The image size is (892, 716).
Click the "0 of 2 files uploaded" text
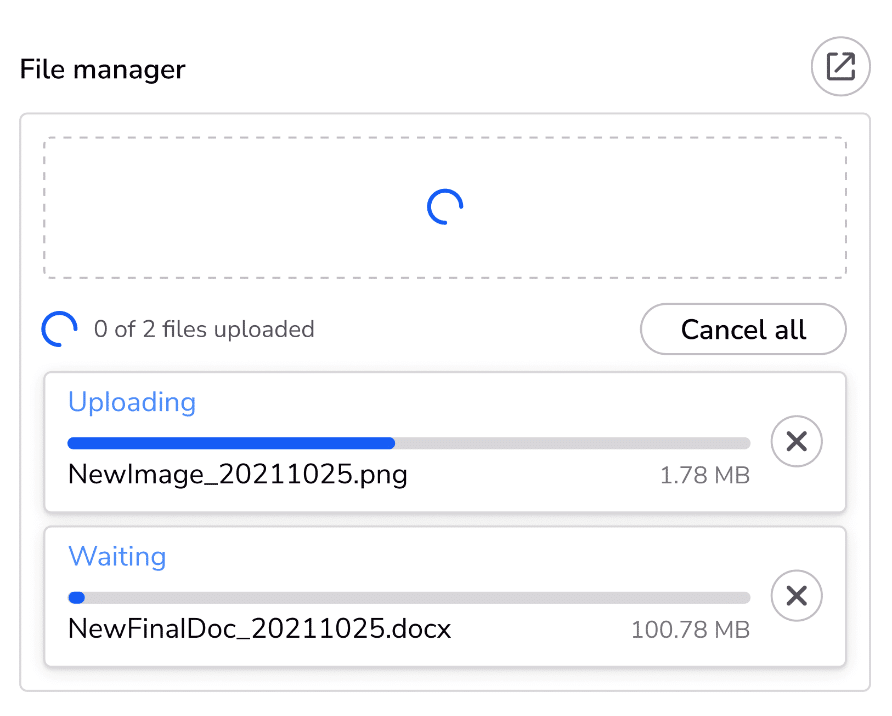click(x=204, y=329)
